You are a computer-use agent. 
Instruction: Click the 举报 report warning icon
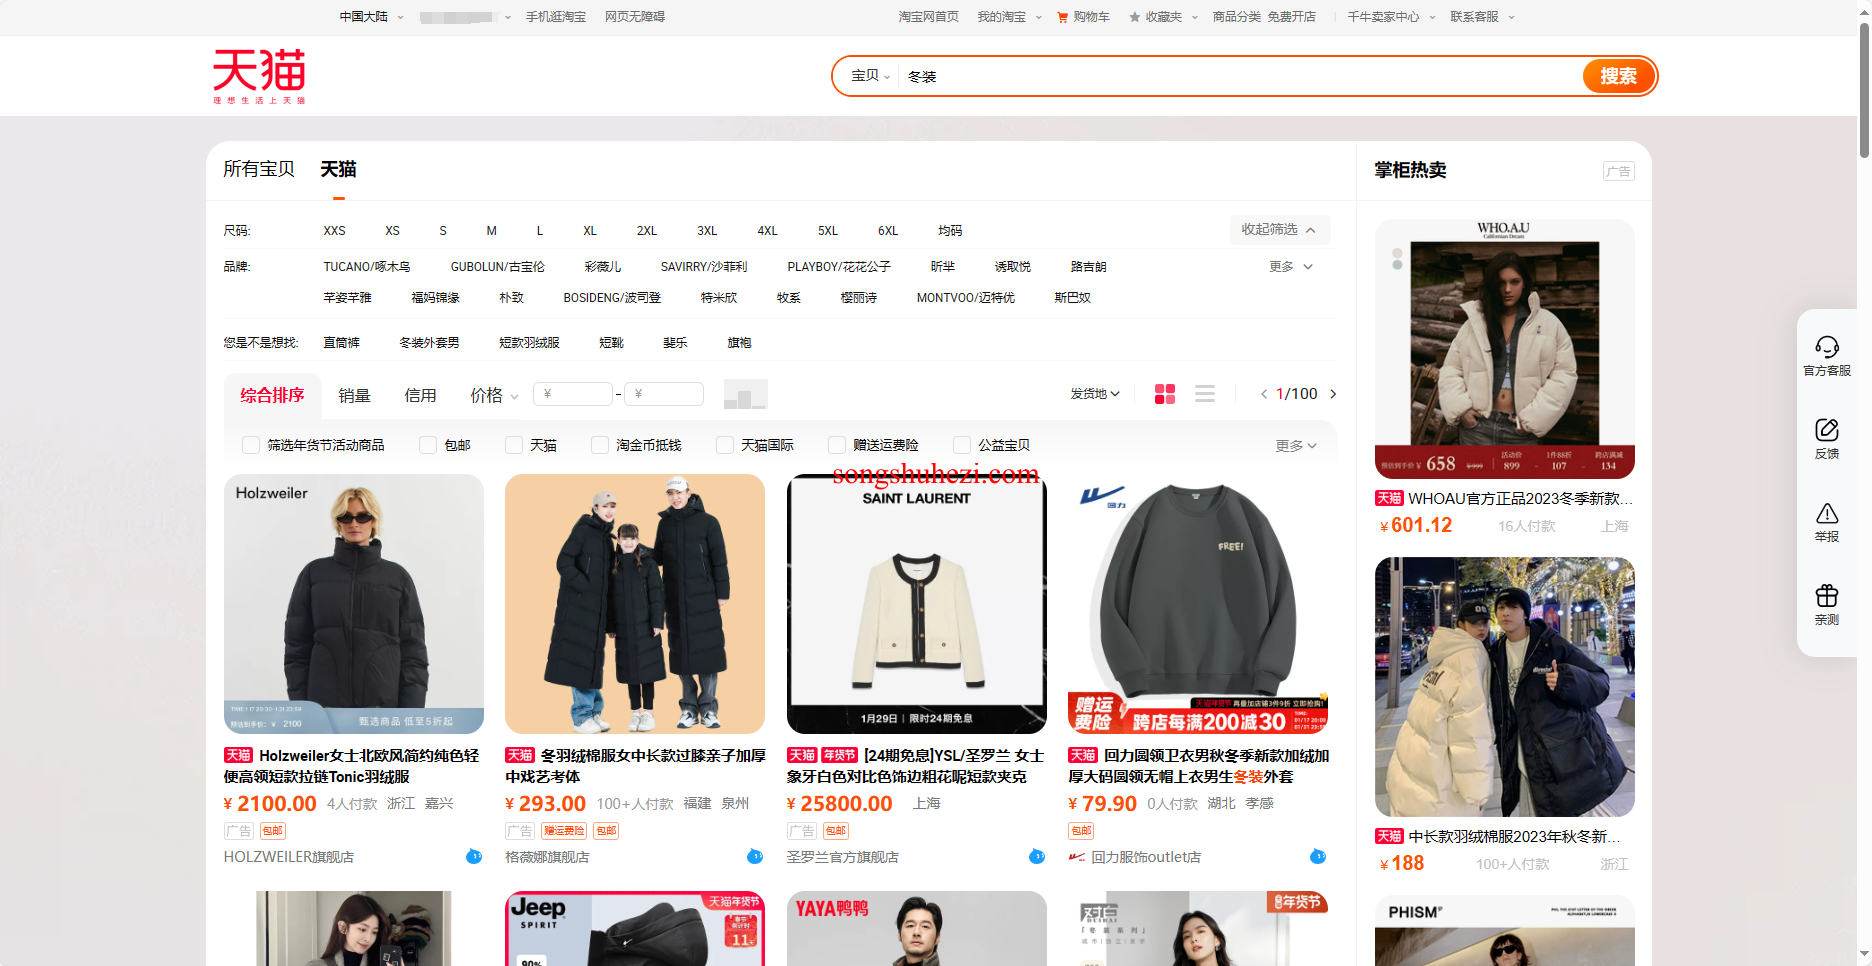(x=1827, y=513)
